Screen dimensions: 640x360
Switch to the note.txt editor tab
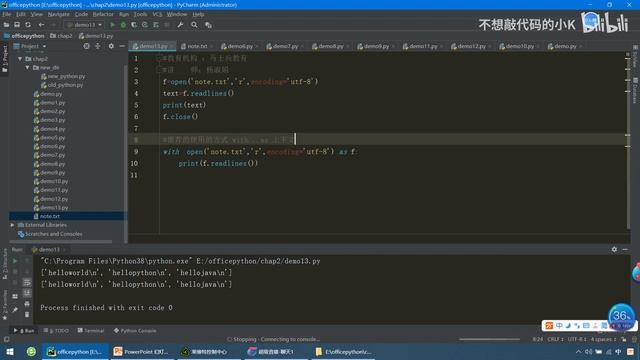197,46
